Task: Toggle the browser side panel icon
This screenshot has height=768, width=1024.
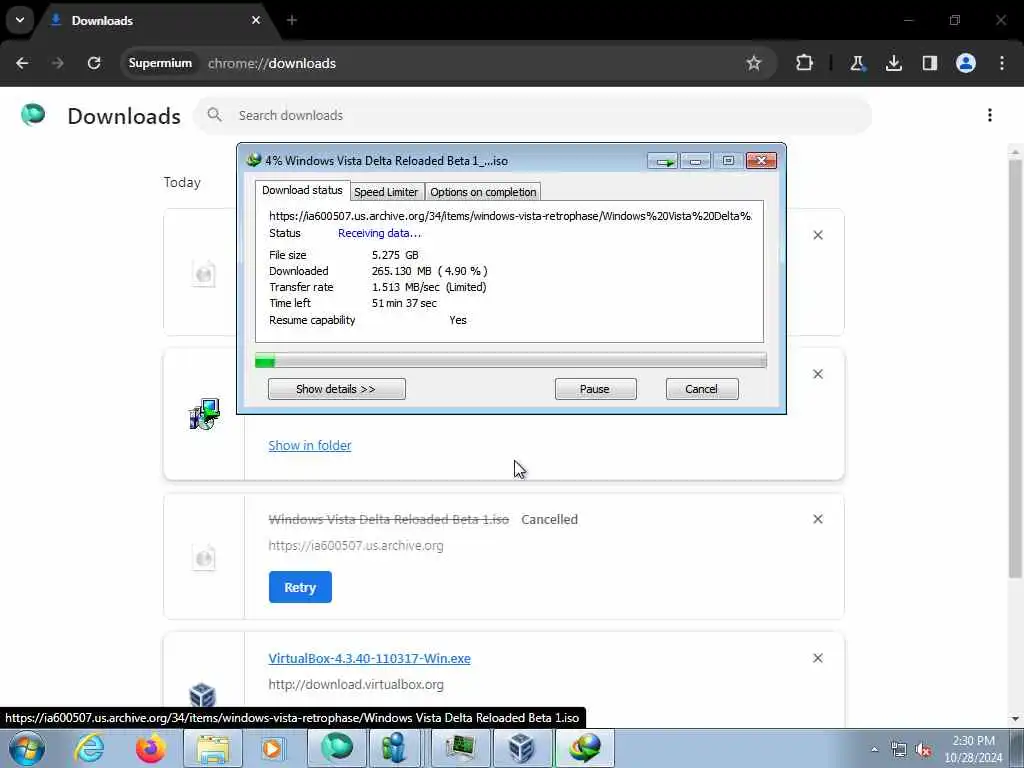Action: coord(929,63)
